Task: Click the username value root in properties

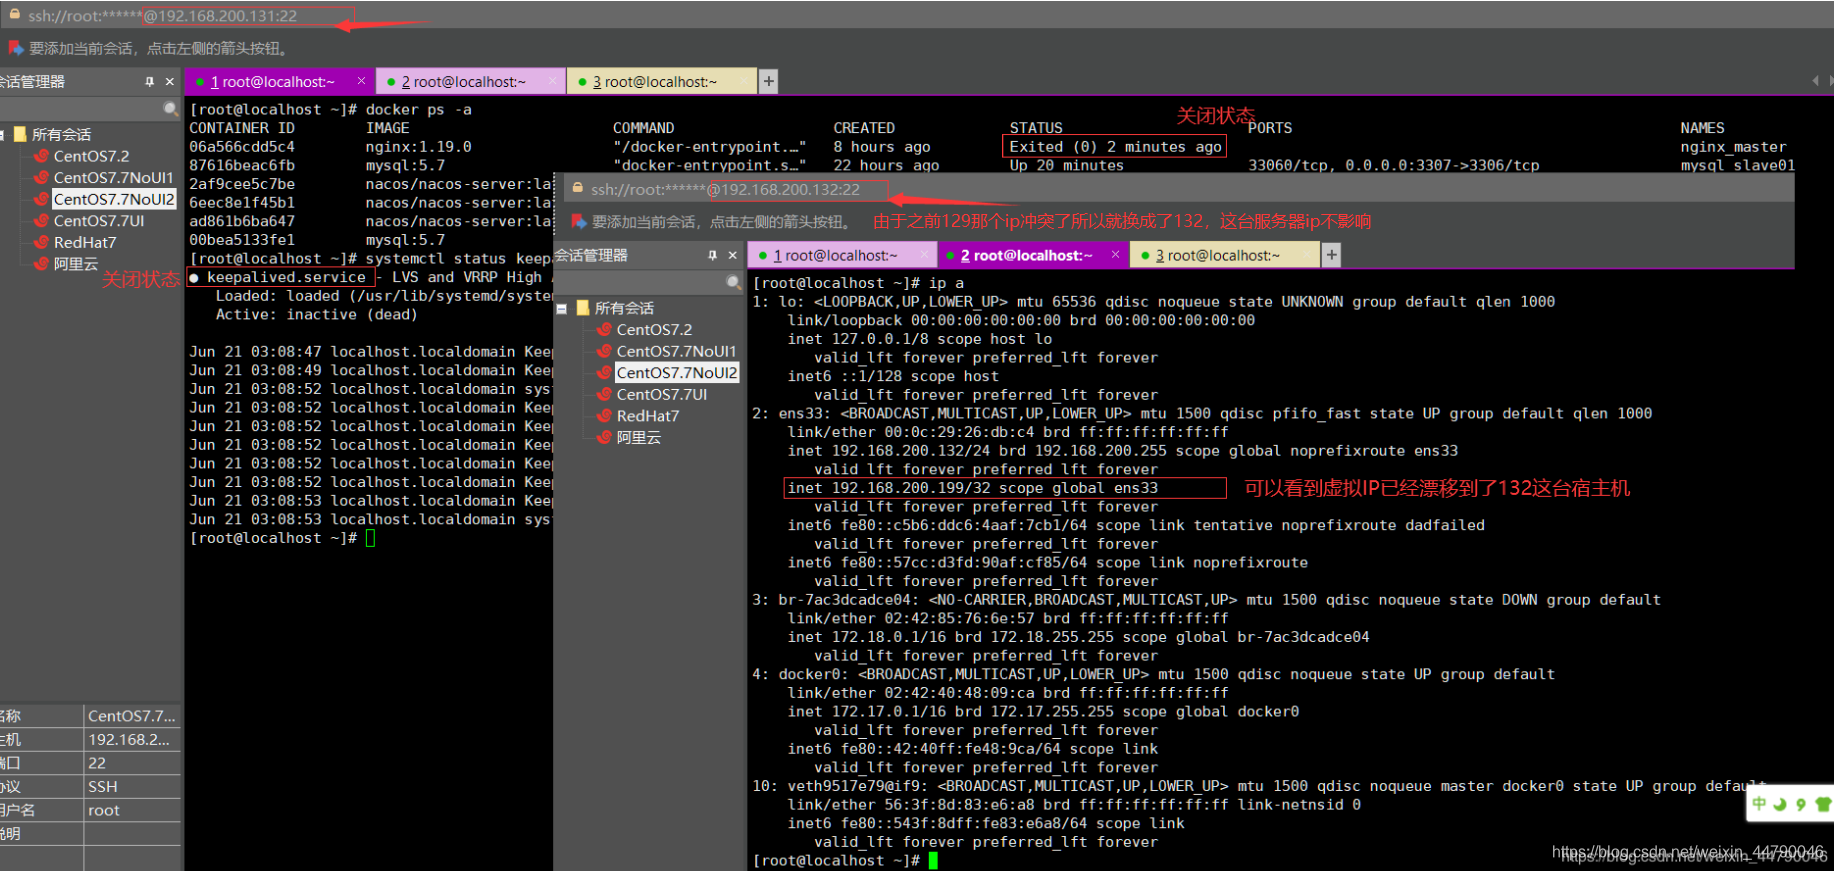Action: [x=104, y=810]
